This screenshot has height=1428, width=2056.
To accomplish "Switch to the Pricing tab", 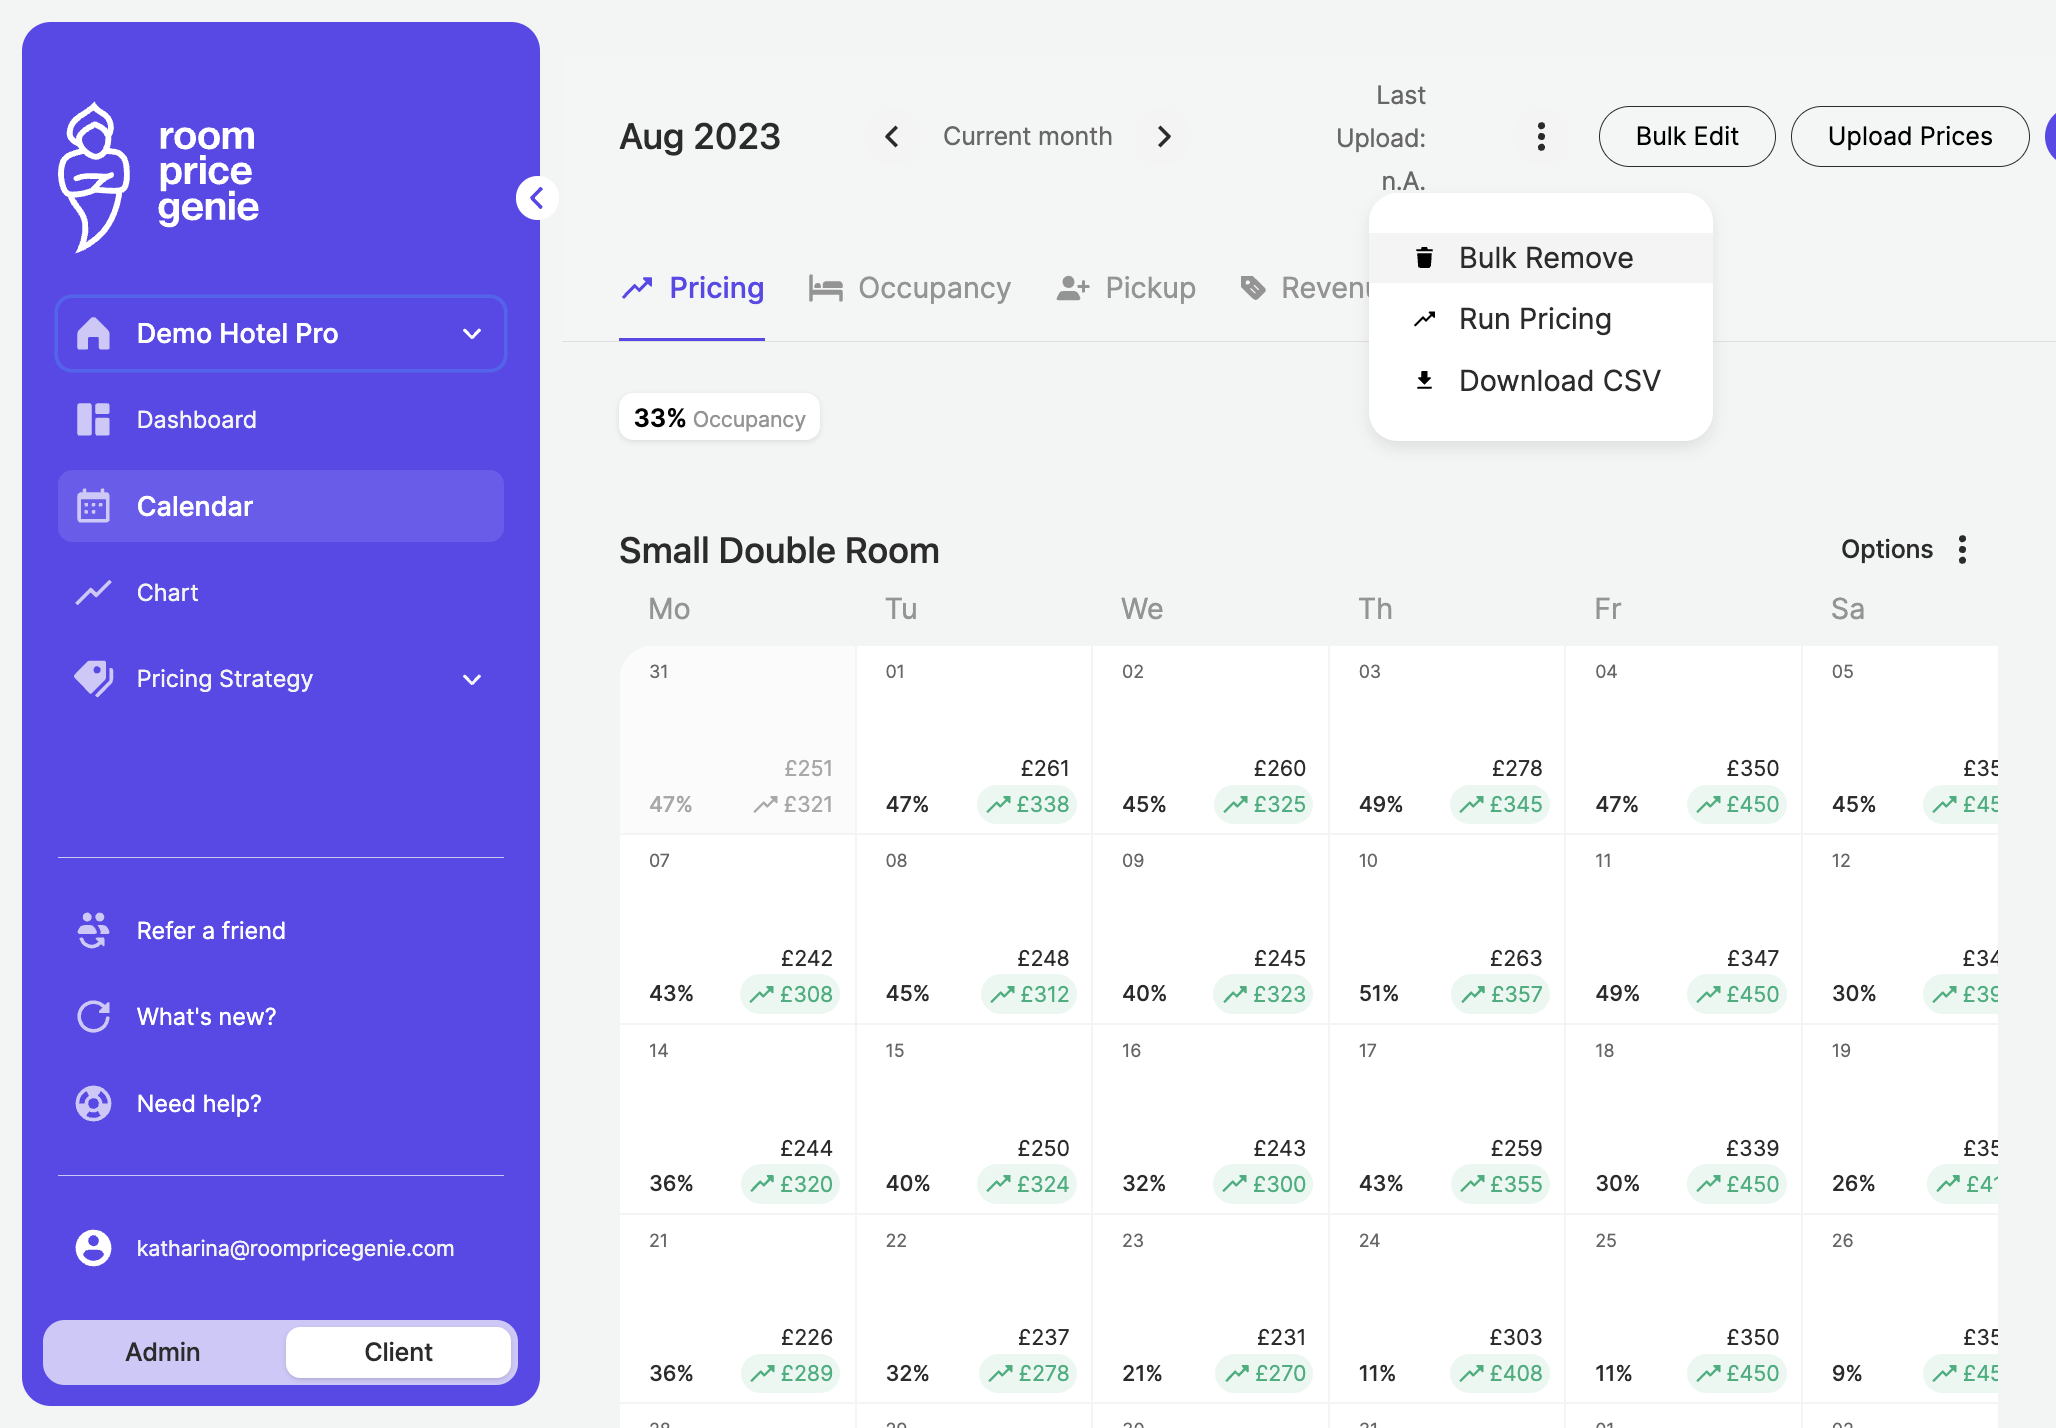I will pyautogui.click(x=692, y=288).
